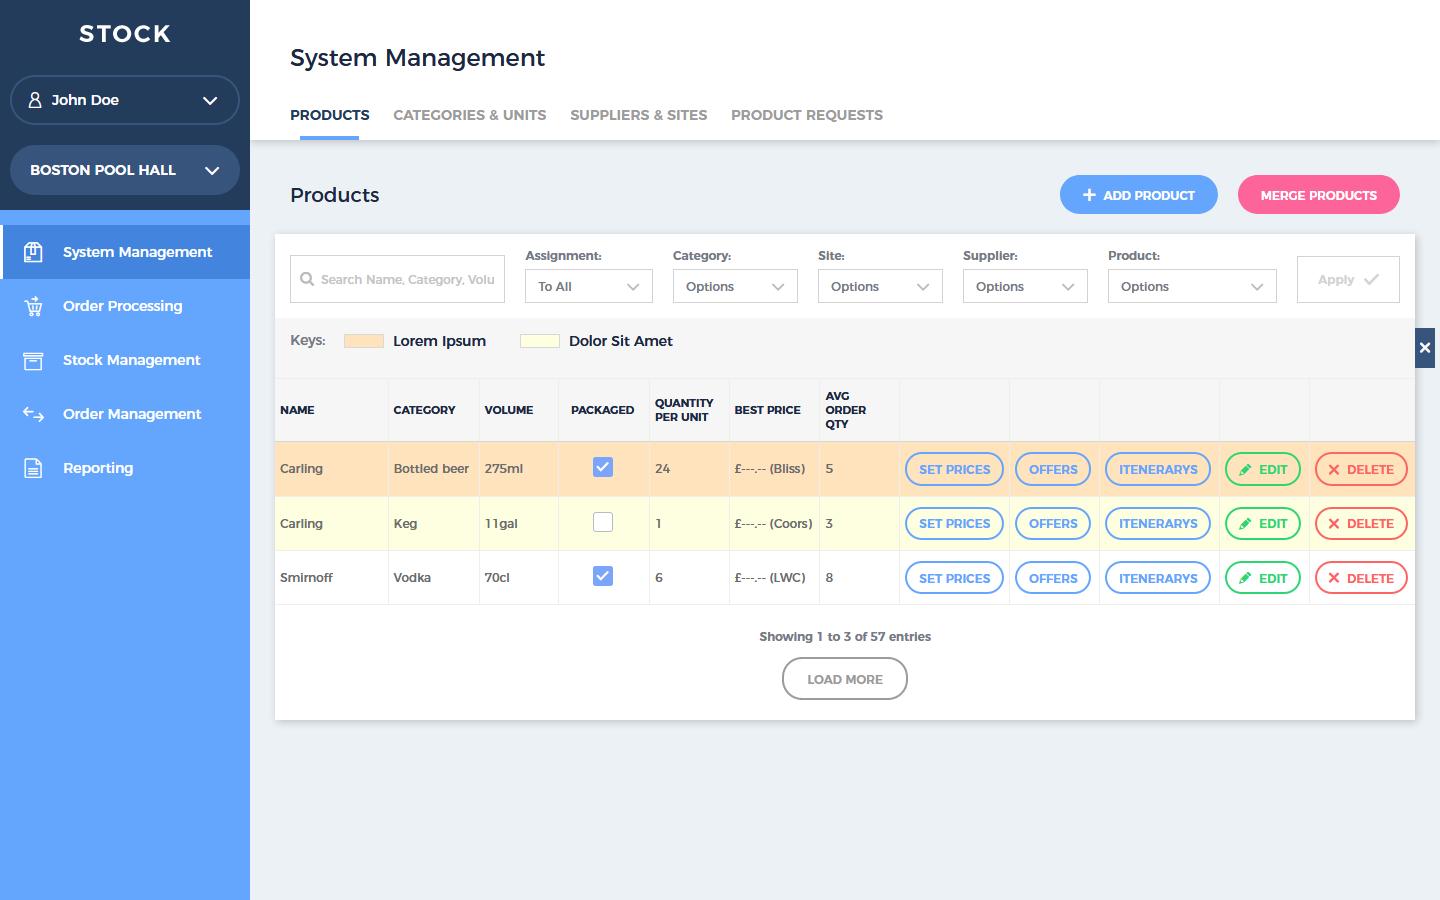
Task: Focus the Search Name, Category field
Action: [407, 280]
